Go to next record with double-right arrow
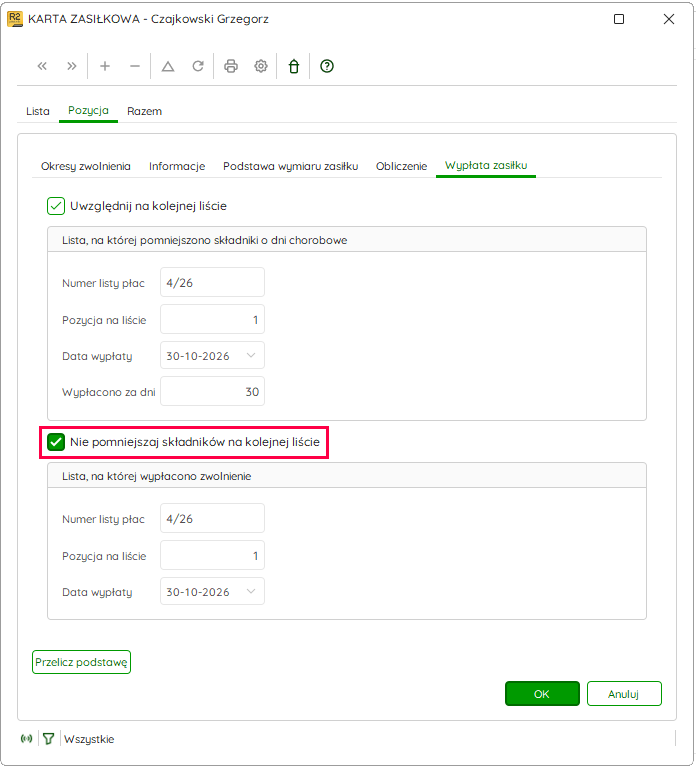 72,66
